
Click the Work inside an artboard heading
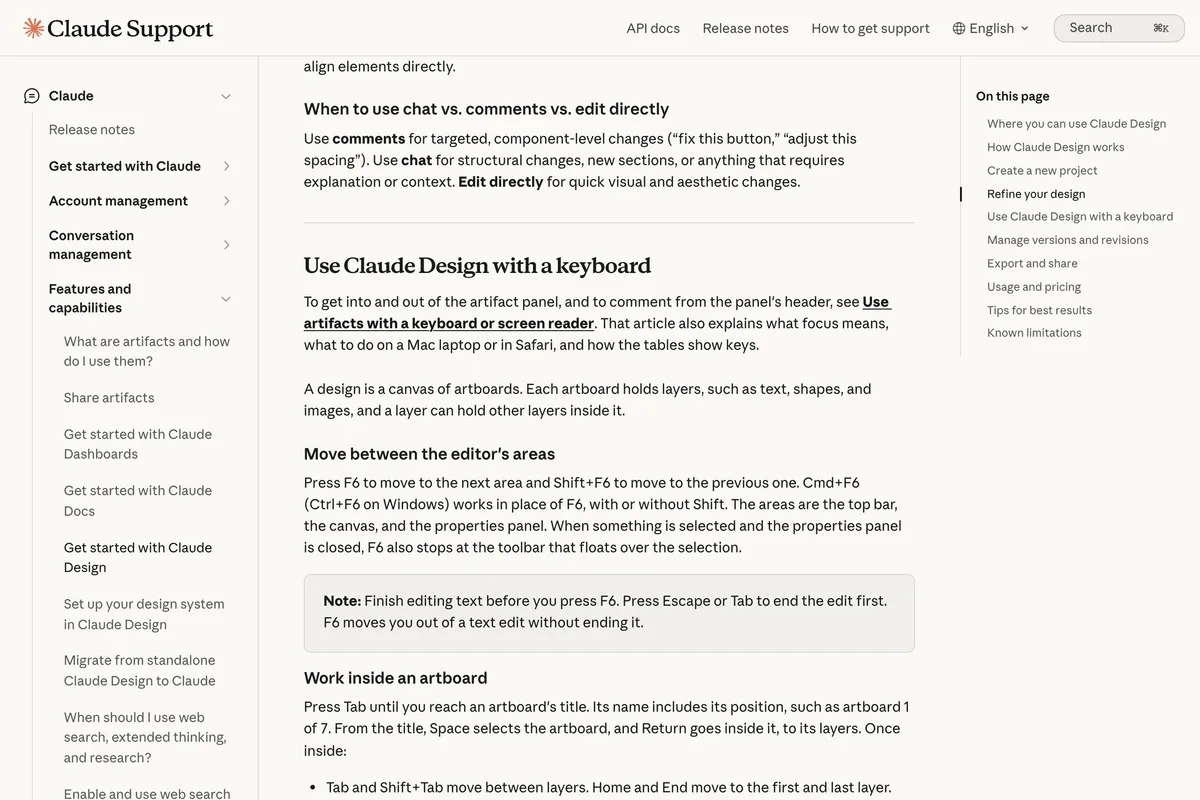click(395, 678)
